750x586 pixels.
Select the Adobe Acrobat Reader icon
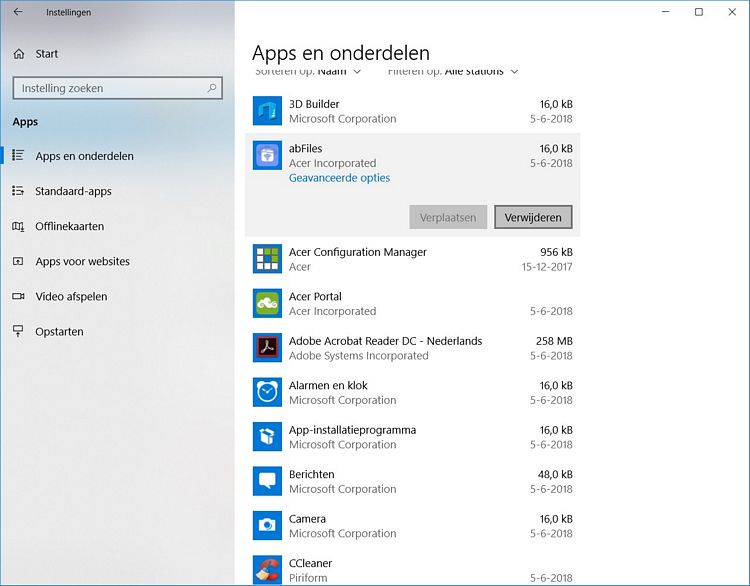267,347
